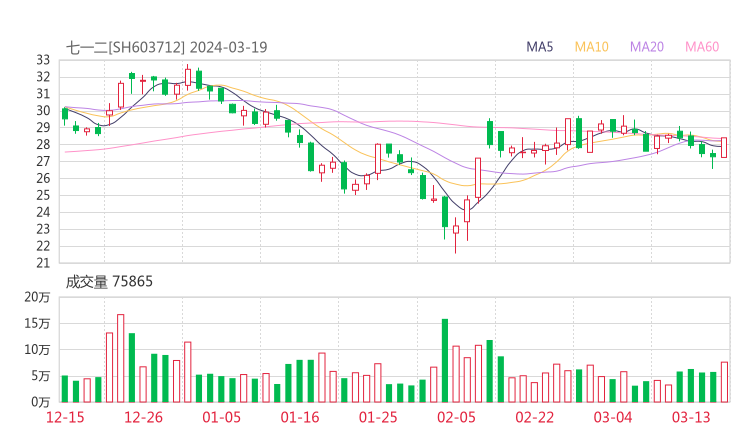Click the stock title 七一二[SH603712] 2024-03-19
The image size is (740, 440).
pyautogui.click(x=167, y=47)
